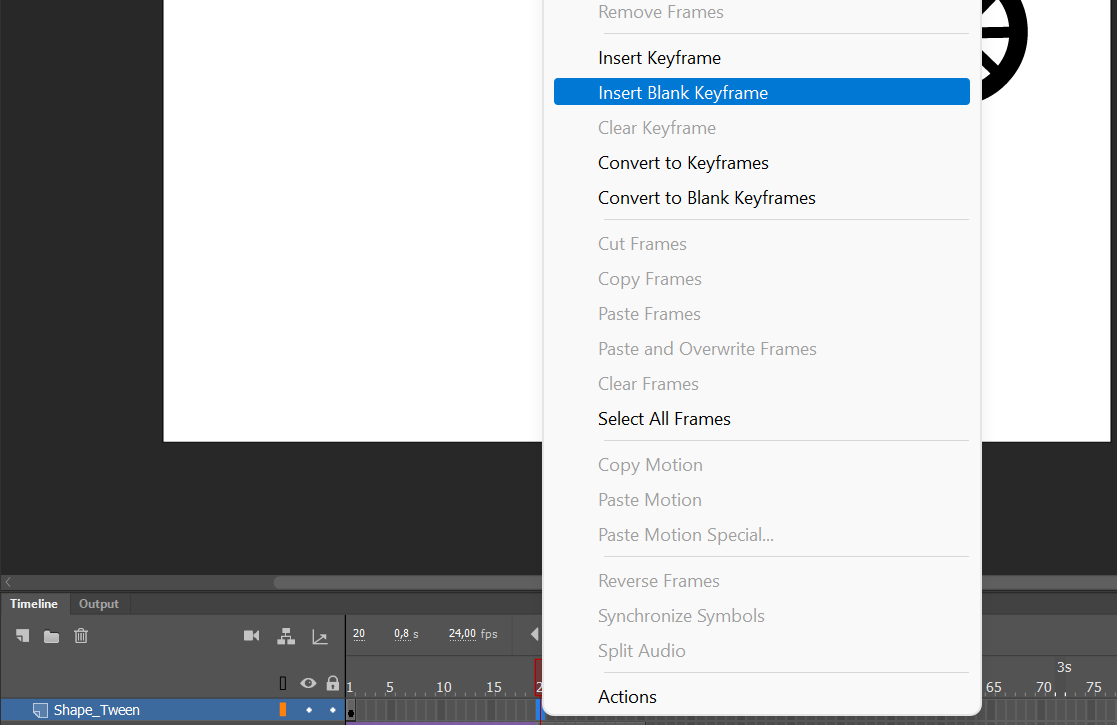Image resolution: width=1117 pixels, height=725 pixels.
Task: Click Remove Frames menu entry
Action: (x=762, y=12)
